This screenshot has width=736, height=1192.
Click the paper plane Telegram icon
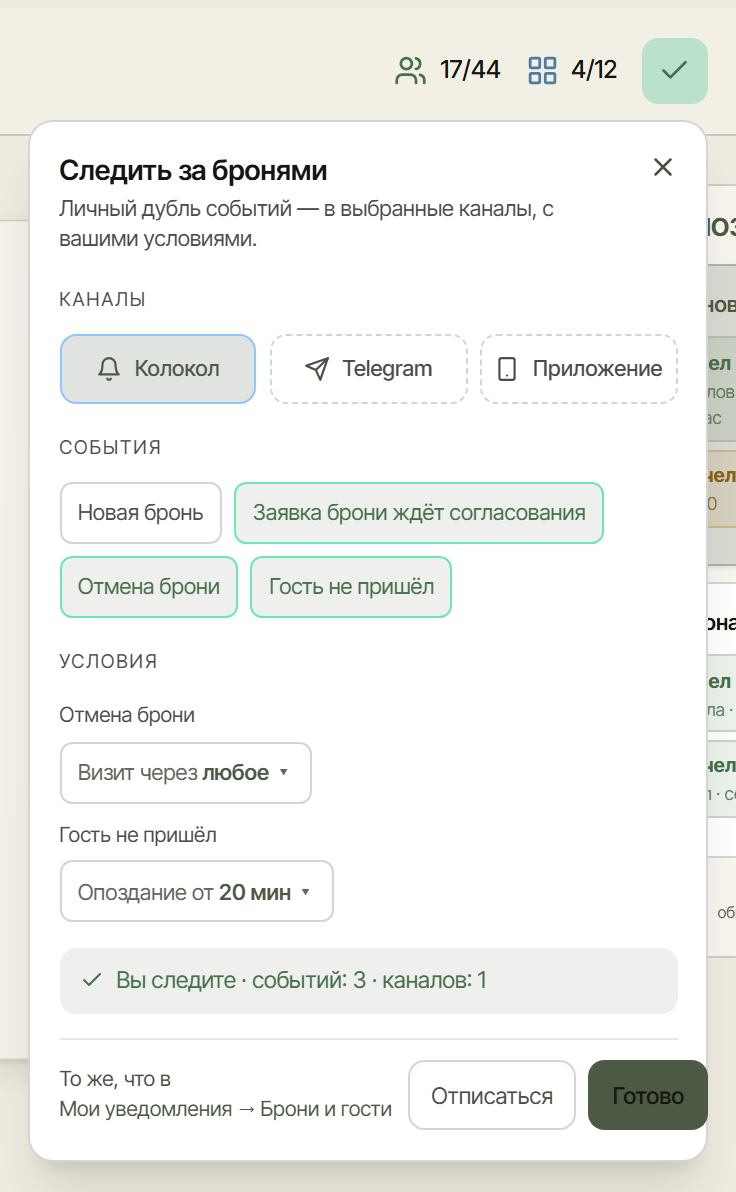pyautogui.click(x=317, y=369)
